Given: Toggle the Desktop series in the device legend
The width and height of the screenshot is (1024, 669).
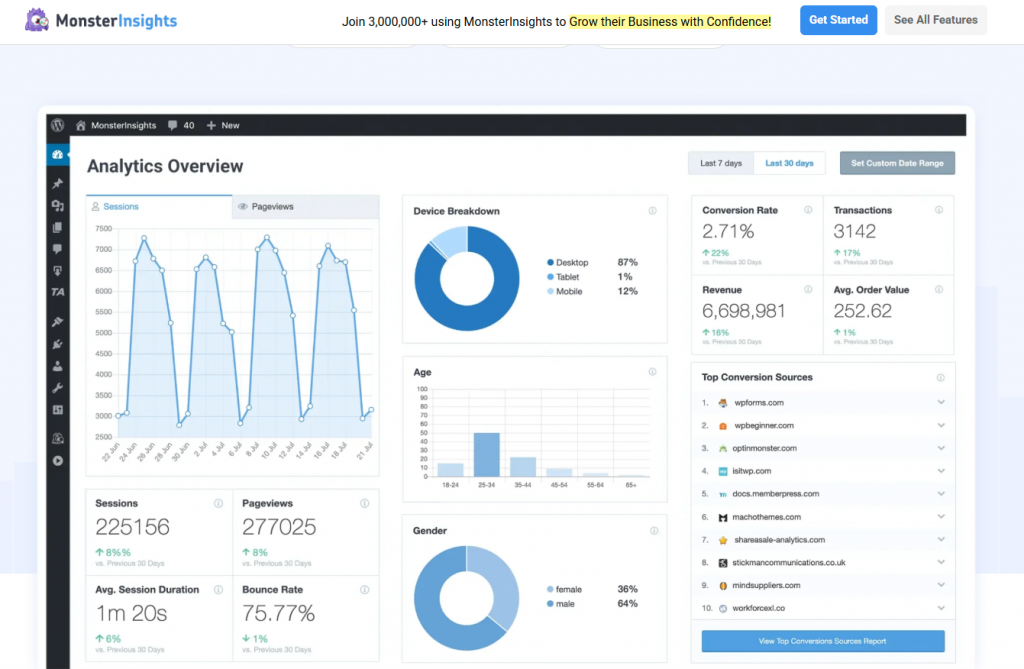Looking at the screenshot, I should (x=569, y=263).
